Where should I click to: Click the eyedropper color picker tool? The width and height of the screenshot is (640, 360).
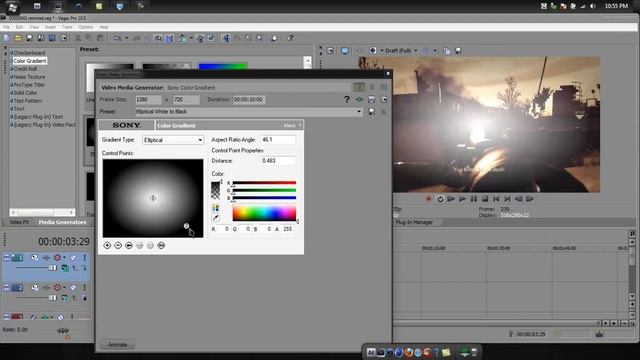[x=216, y=218]
